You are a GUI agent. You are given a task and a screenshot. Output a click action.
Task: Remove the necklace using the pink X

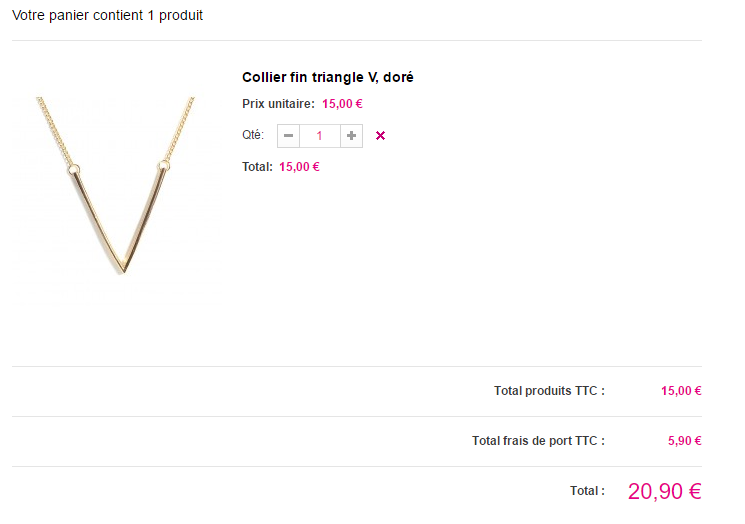[x=380, y=135]
